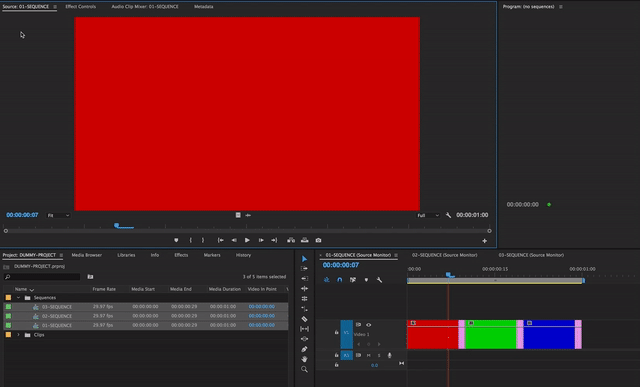Open 01-SEQUENCE timeline panel menu
Image resolution: width=640 pixels, height=387 pixels.
click(x=396, y=255)
